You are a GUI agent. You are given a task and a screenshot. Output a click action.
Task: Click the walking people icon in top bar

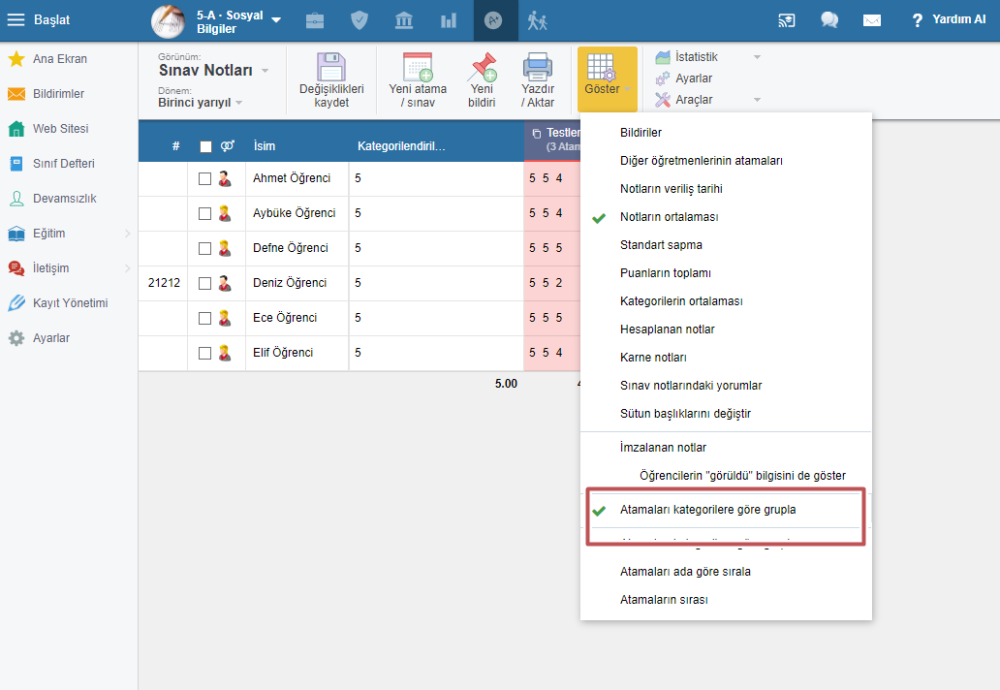[537, 20]
